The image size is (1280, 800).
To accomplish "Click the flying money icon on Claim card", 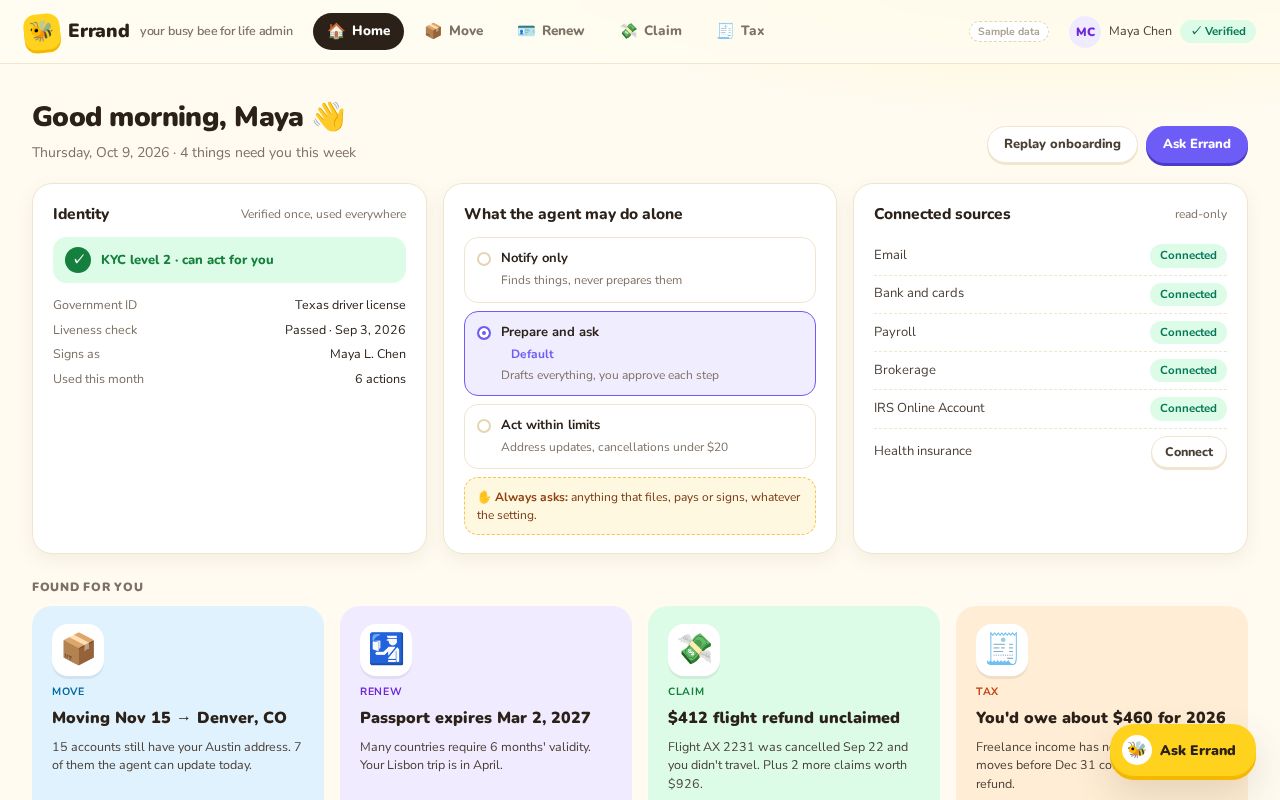I will tap(694, 650).
